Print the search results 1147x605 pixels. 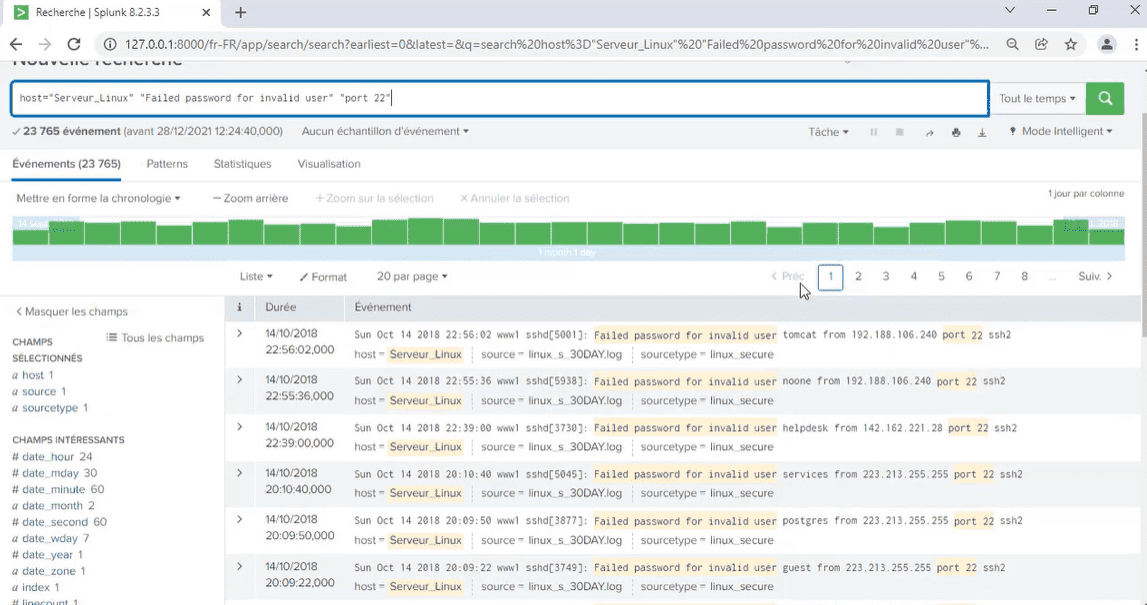coord(956,132)
